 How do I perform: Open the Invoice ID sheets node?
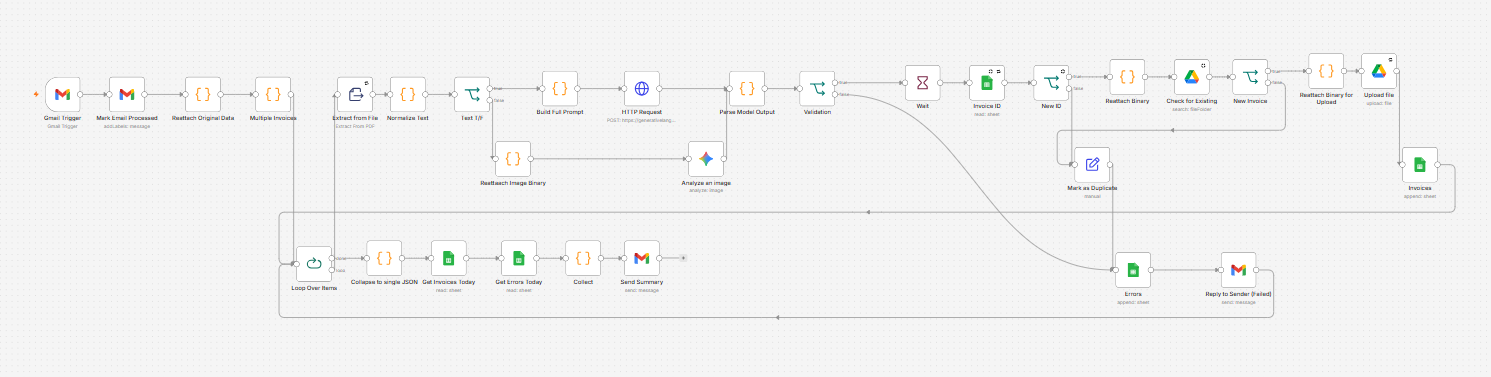[987, 83]
